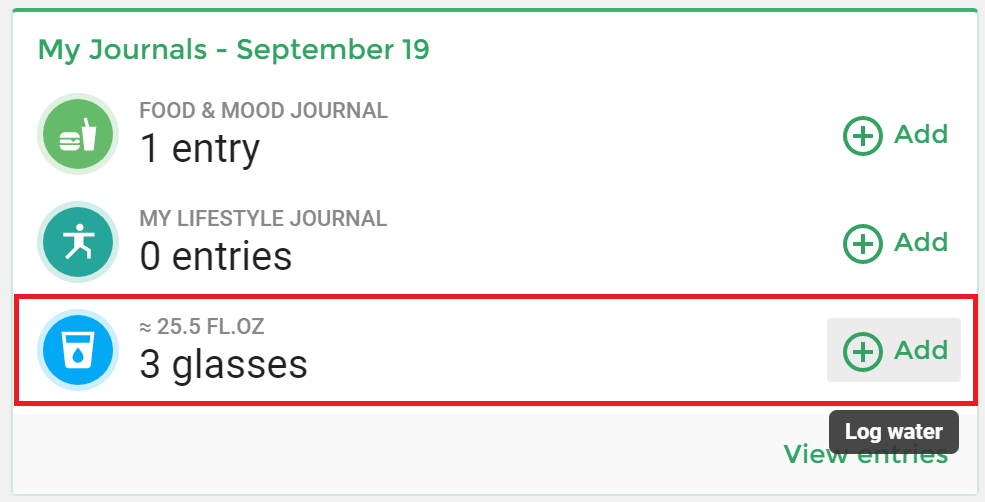Click the Log water tooltip
This screenshot has width=985, height=502.
[x=894, y=432]
